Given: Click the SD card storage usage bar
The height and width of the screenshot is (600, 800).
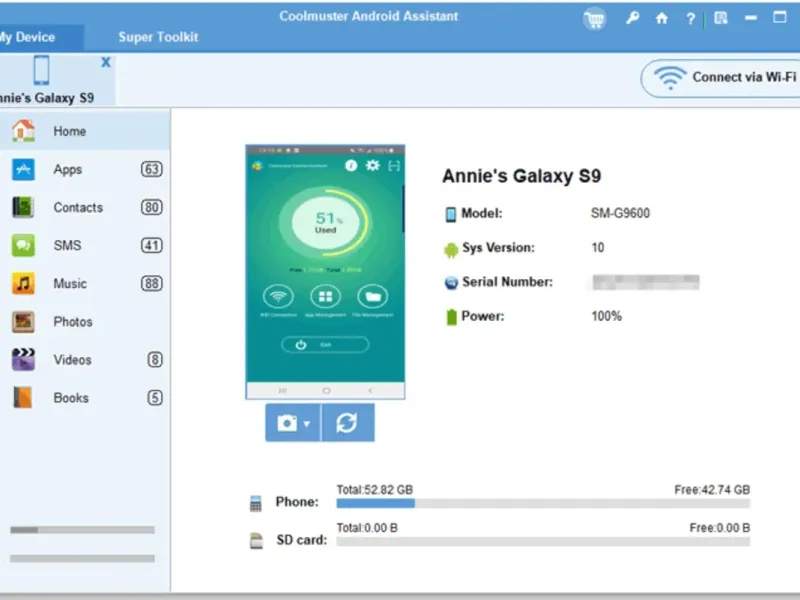Looking at the screenshot, I should (x=543, y=541).
